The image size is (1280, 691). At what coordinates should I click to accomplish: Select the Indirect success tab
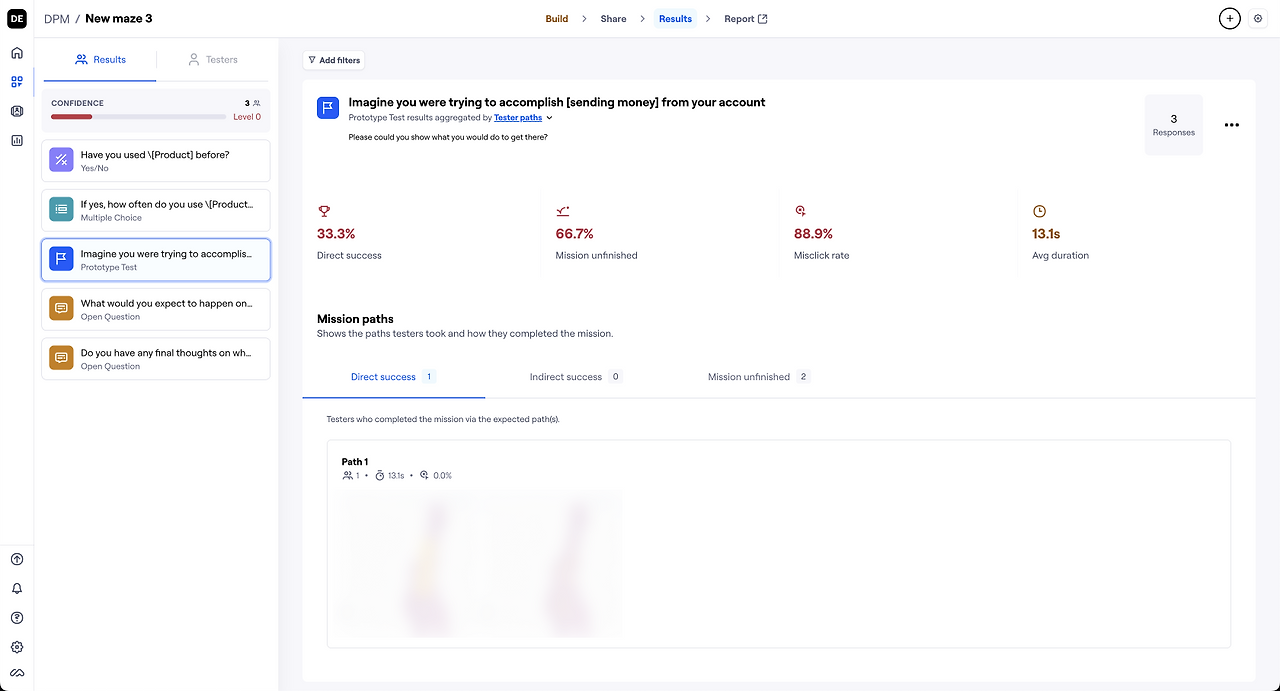click(576, 377)
